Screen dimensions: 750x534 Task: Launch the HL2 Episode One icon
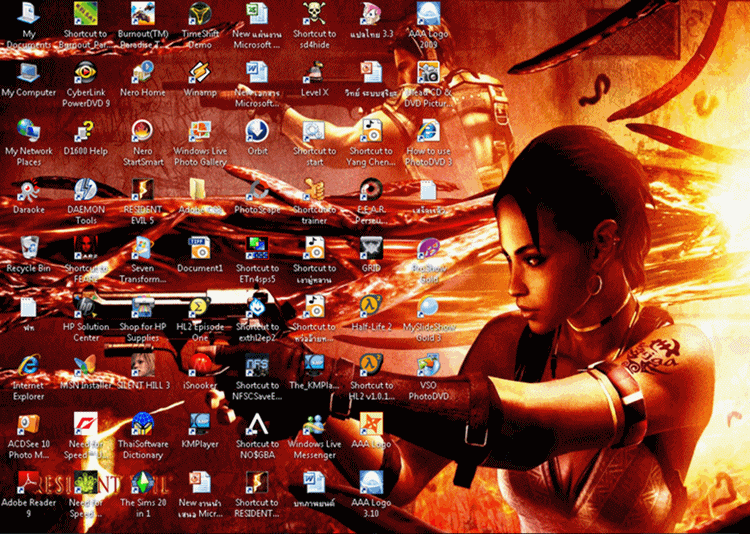tap(200, 307)
